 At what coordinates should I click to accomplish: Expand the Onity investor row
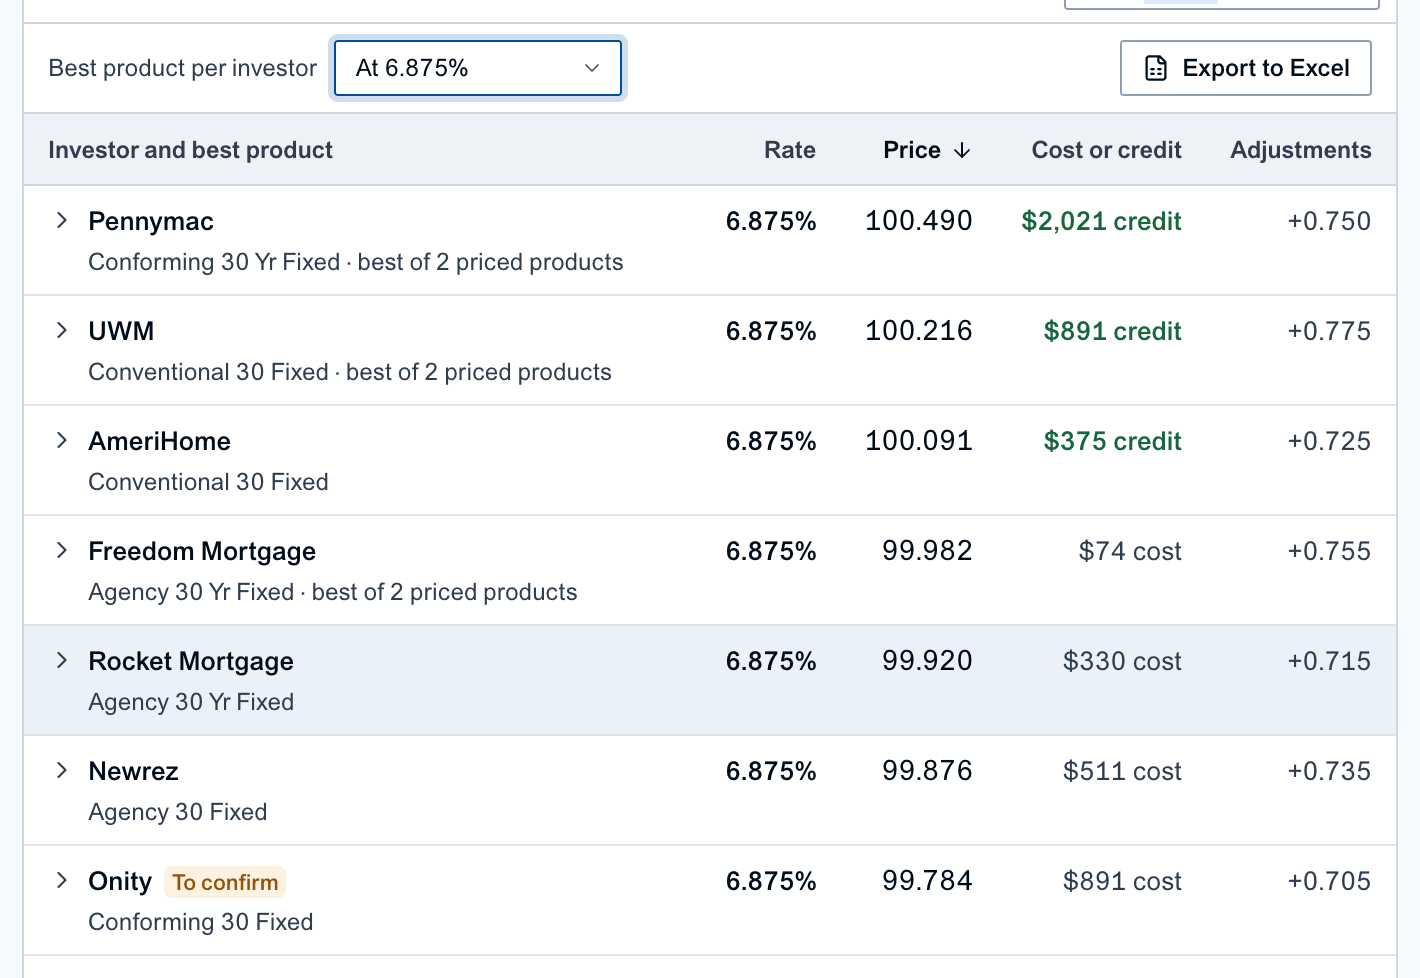pyautogui.click(x=62, y=880)
